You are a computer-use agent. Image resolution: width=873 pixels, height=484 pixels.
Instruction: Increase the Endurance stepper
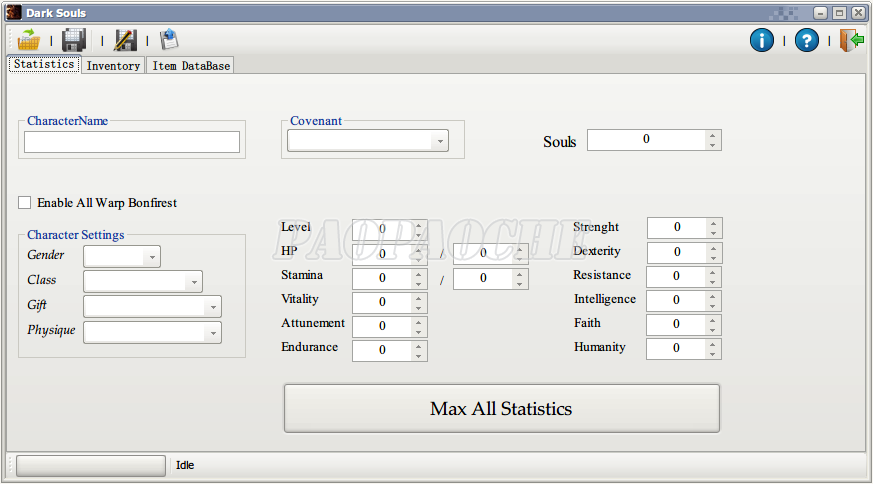419,345
